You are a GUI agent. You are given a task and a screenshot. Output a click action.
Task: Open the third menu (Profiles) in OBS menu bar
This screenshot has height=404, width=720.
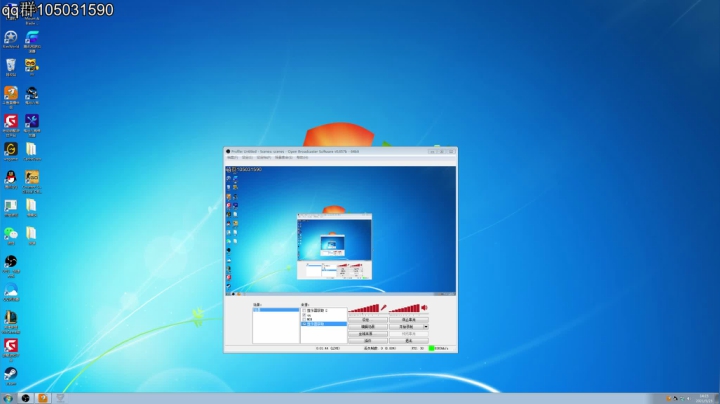click(x=264, y=157)
